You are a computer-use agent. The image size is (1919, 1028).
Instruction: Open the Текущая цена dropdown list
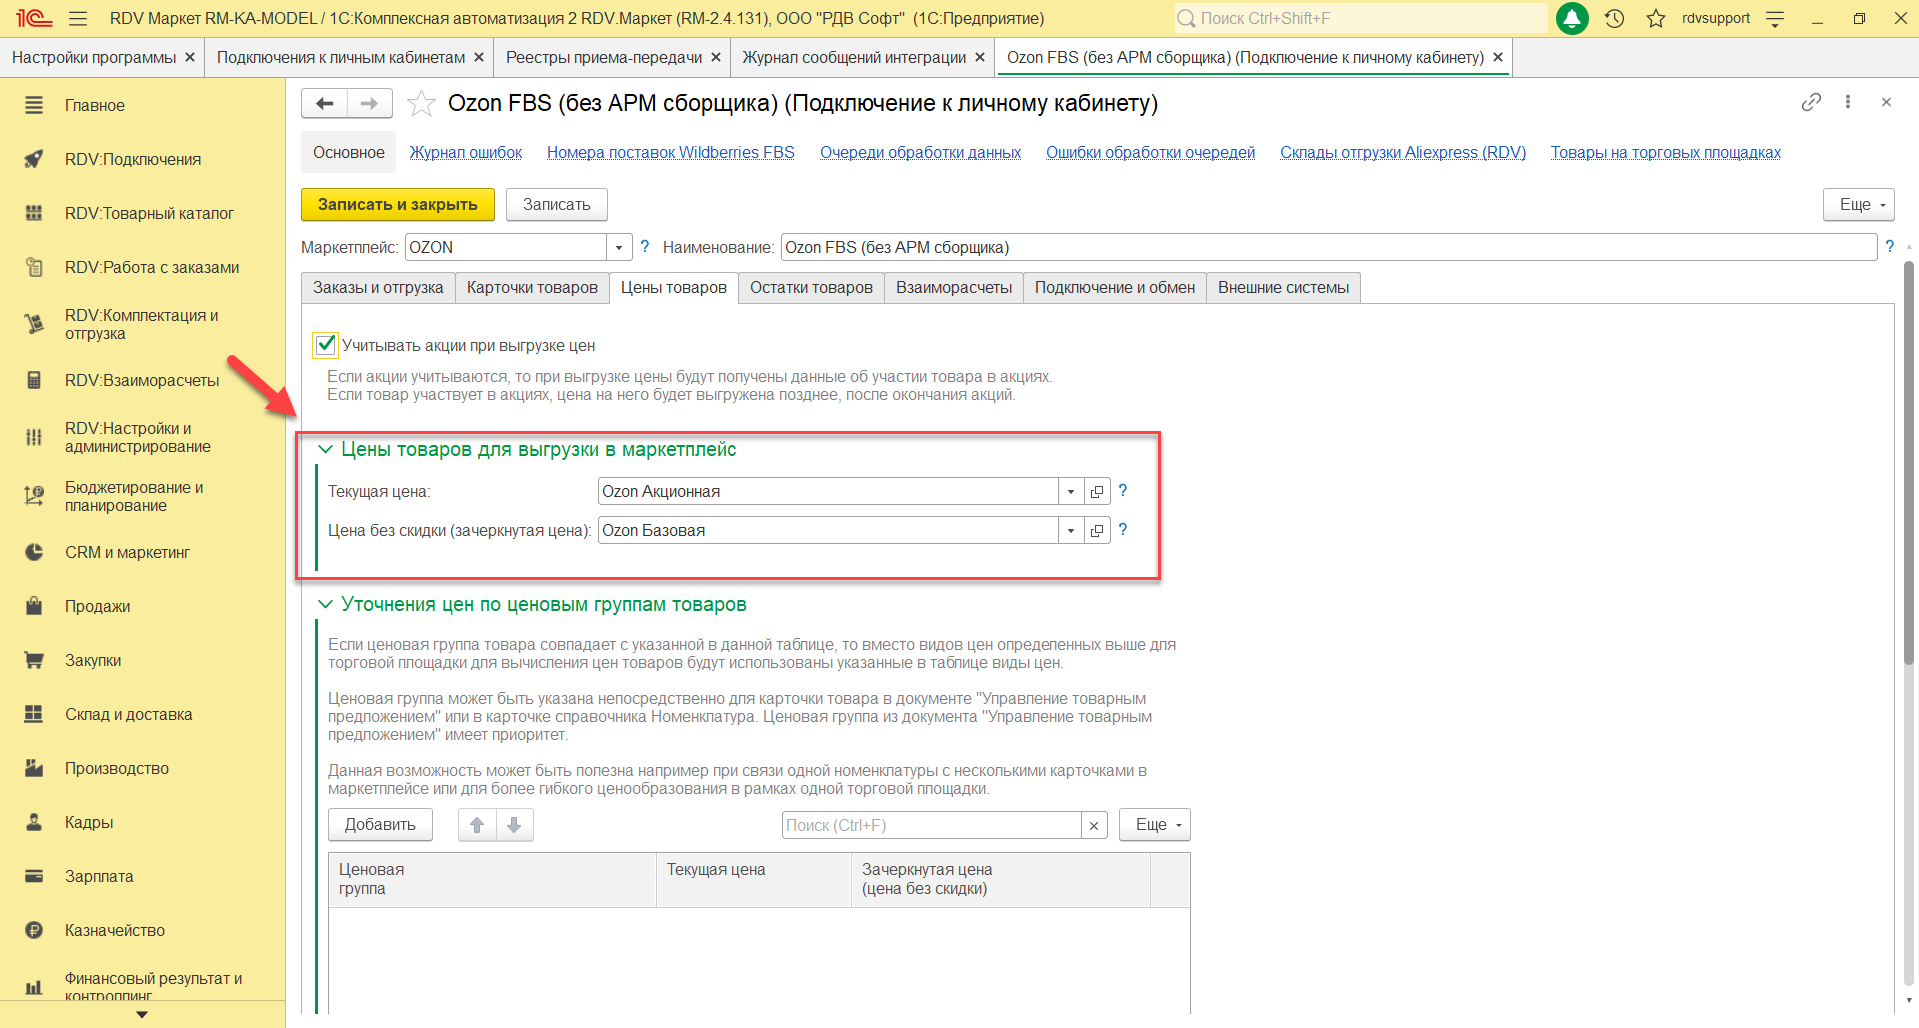pyautogui.click(x=1071, y=491)
